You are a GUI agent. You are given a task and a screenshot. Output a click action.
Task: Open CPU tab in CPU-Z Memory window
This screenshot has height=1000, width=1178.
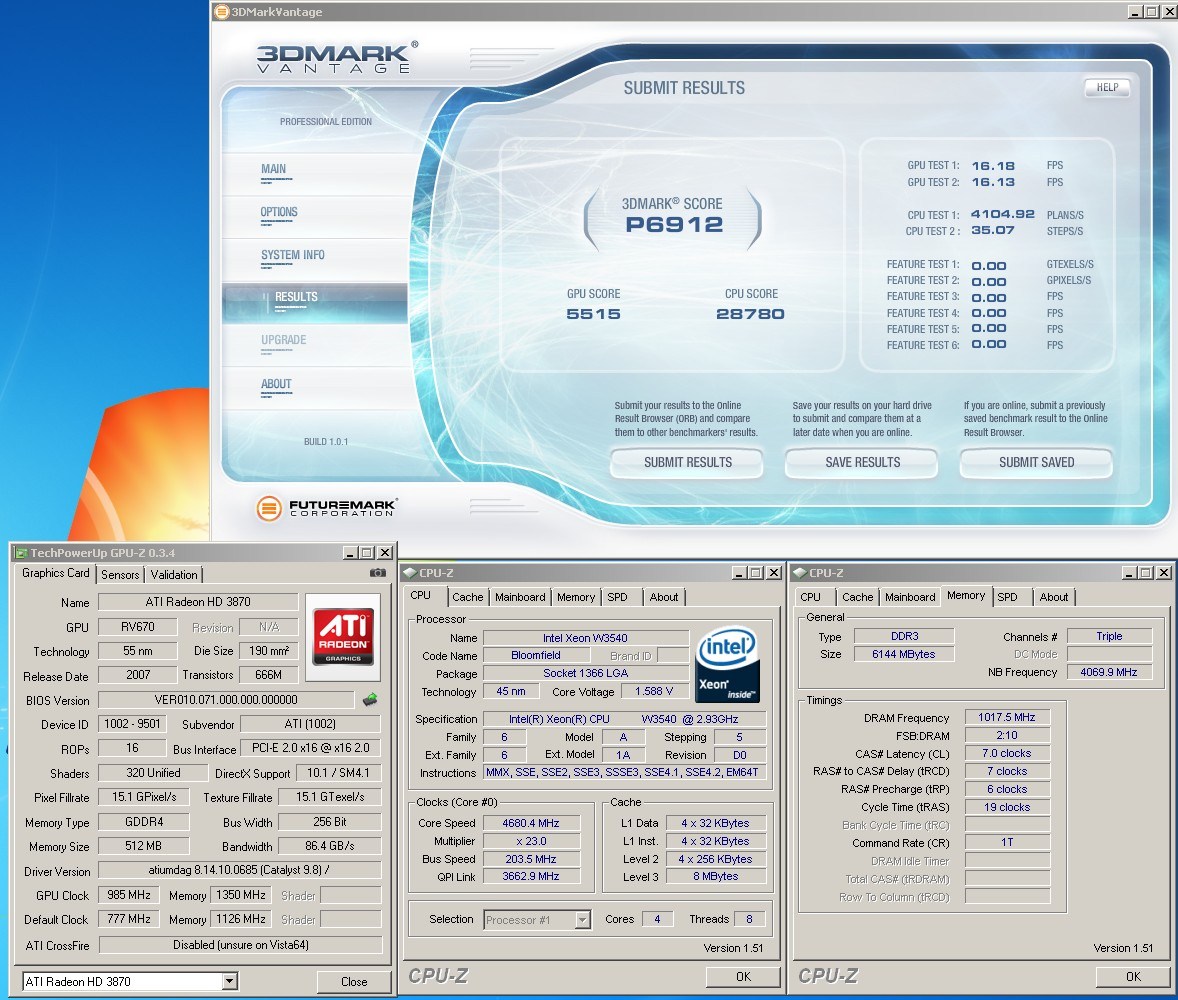[811, 597]
